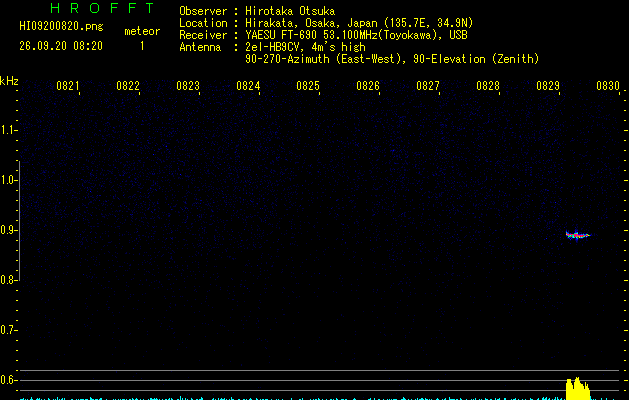Click the Location line Hirakata, Osaka, Japan

(x=326, y=23)
